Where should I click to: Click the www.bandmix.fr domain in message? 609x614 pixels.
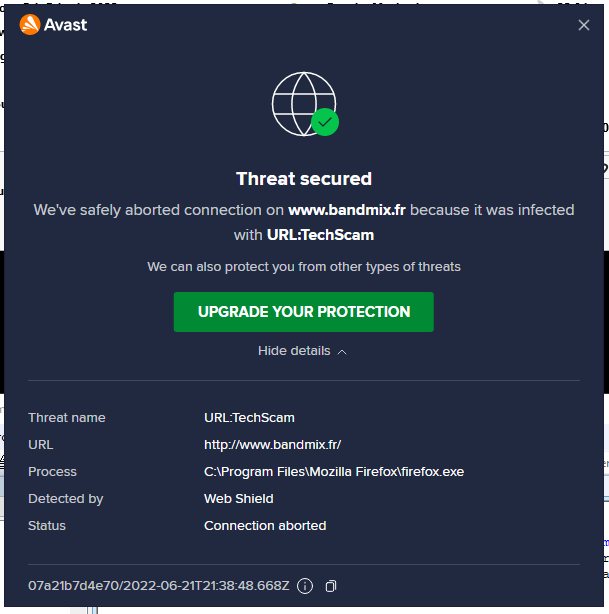(x=347, y=210)
